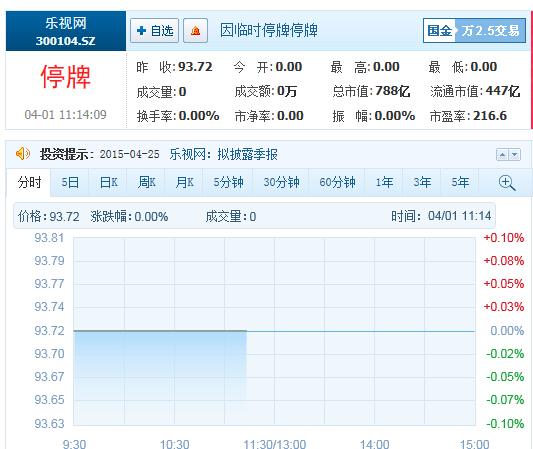Click the 振幅 0.00% field
The width and height of the screenshot is (533, 449).
374,116
